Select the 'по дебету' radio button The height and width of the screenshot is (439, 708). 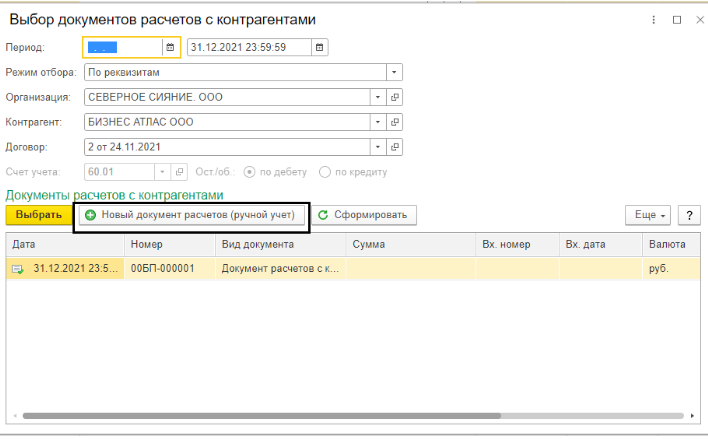(x=251, y=172)
